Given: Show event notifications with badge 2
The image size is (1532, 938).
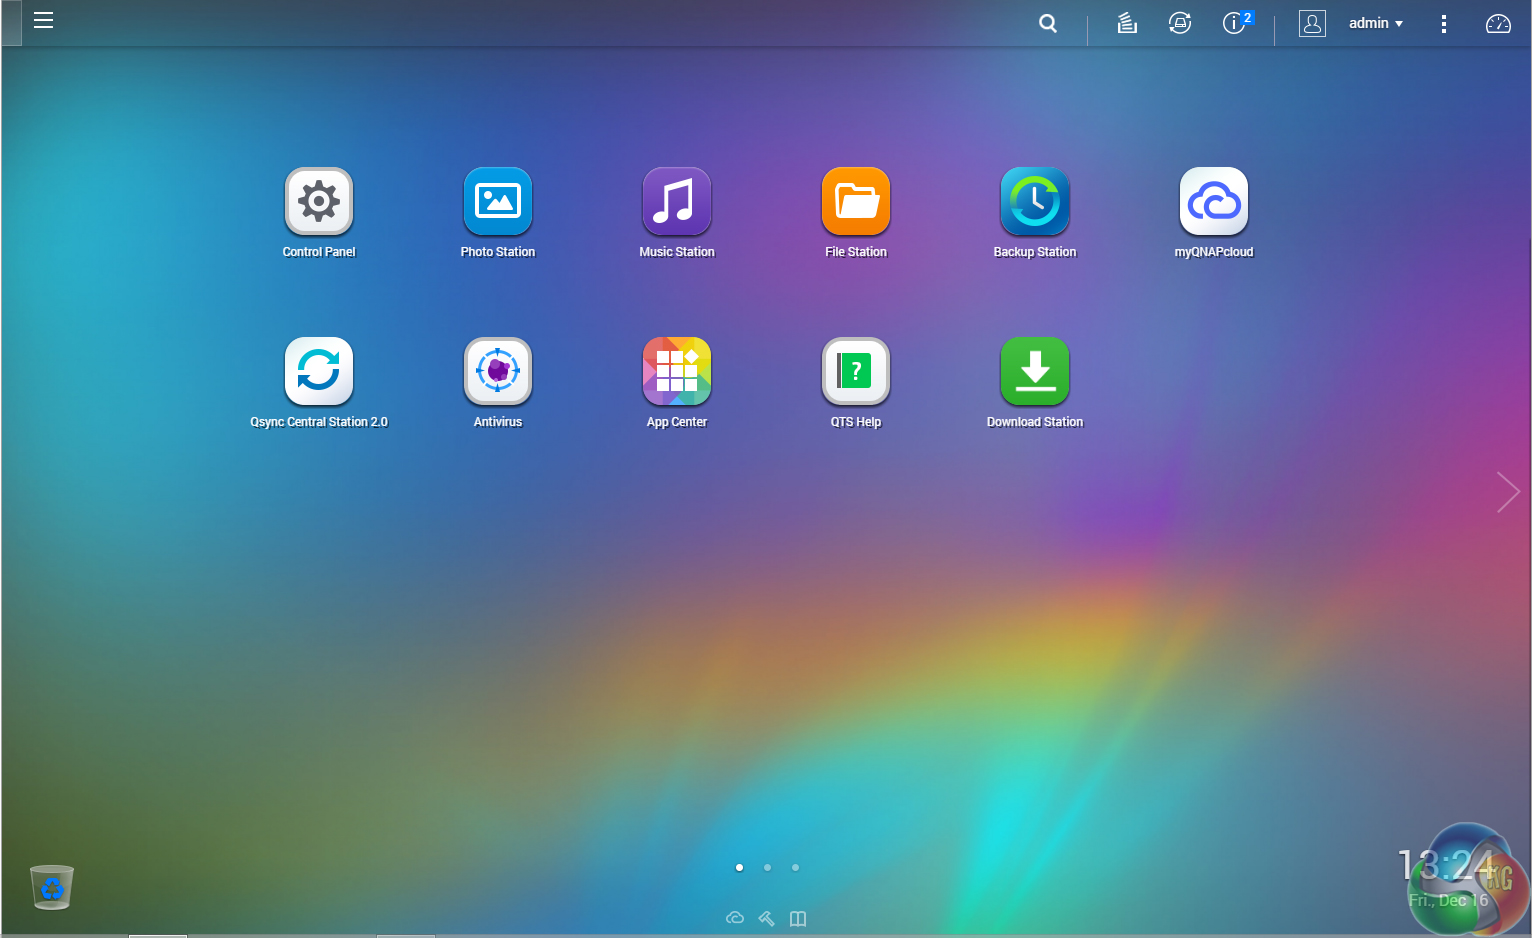Looking at the screenshot, I should point(1235,23).
